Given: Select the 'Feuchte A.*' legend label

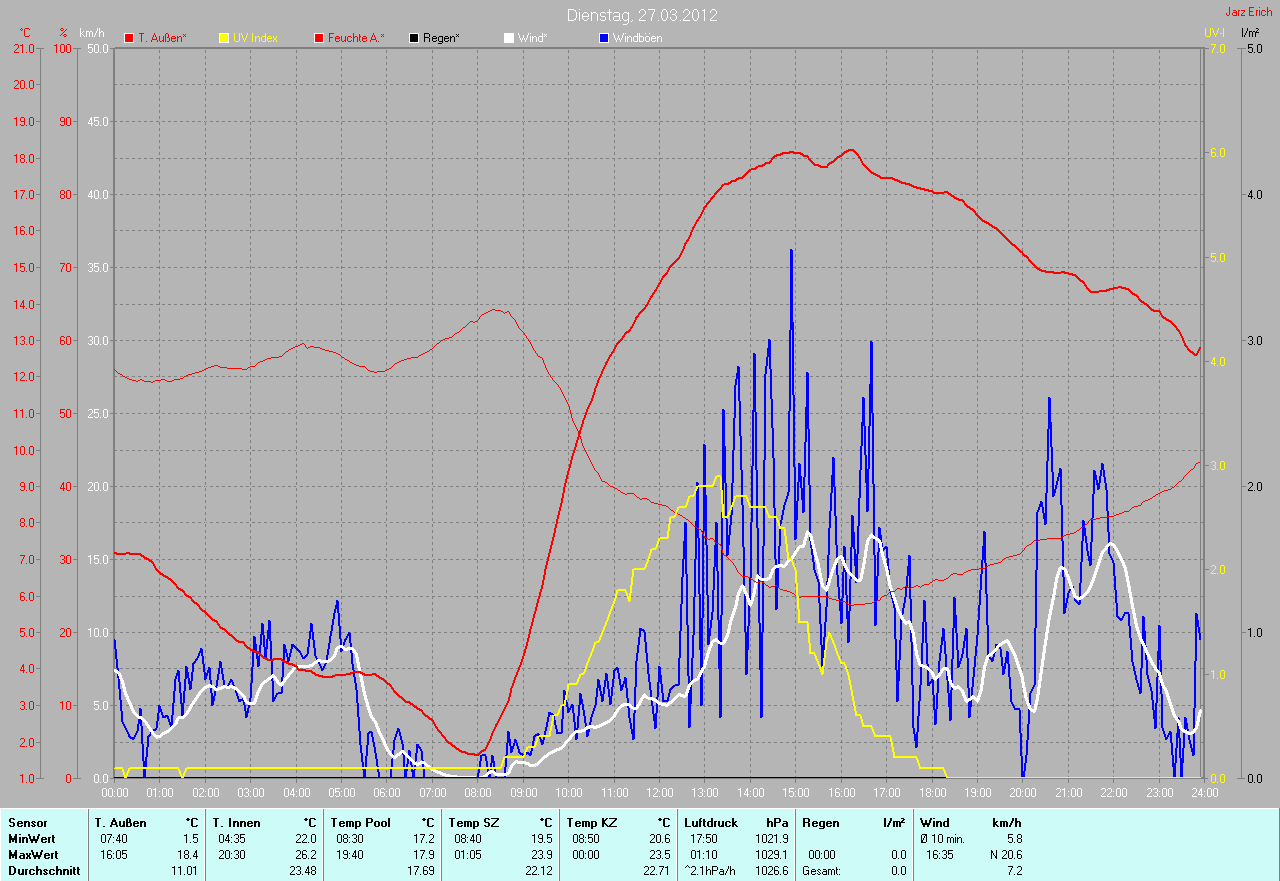Looking at the screenshot, I should click(x=356, y=38).
